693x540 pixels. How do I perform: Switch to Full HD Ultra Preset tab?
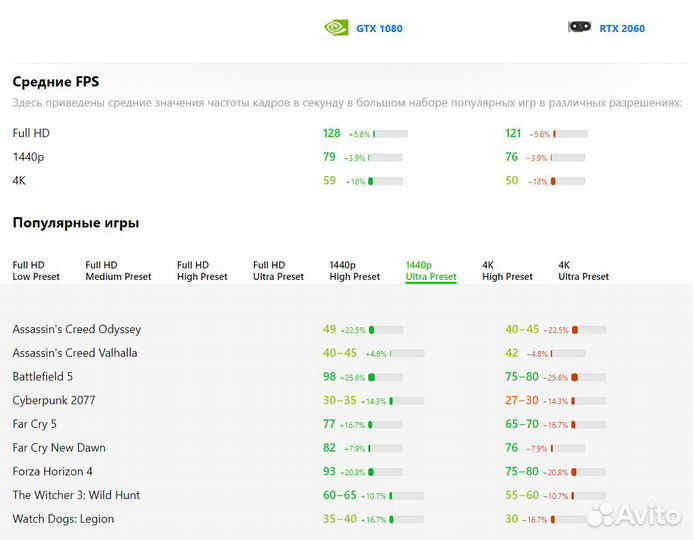[278, 271]
